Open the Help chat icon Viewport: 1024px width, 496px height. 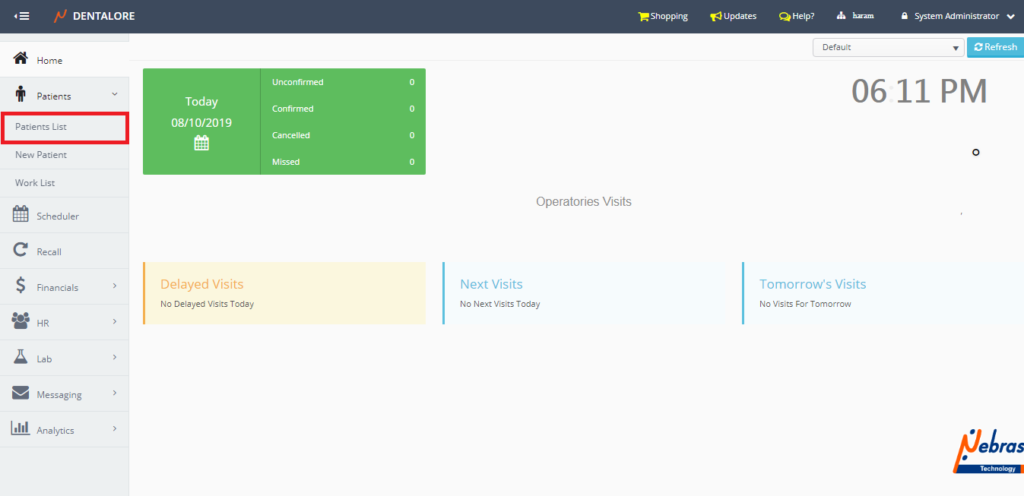tap(784, 16)
